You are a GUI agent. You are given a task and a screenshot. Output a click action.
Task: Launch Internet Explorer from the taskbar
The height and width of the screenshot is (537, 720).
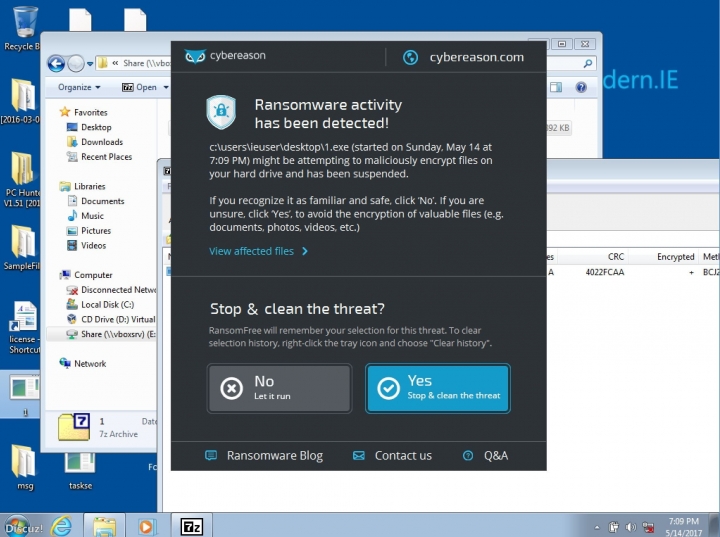pyautogui.click(x=62, y=526)
